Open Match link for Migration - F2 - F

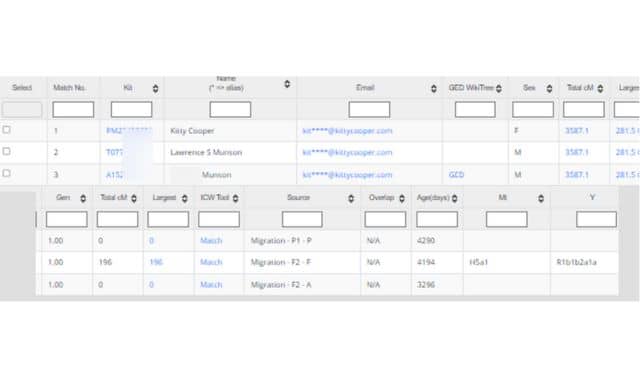click(x=211, y=262)
